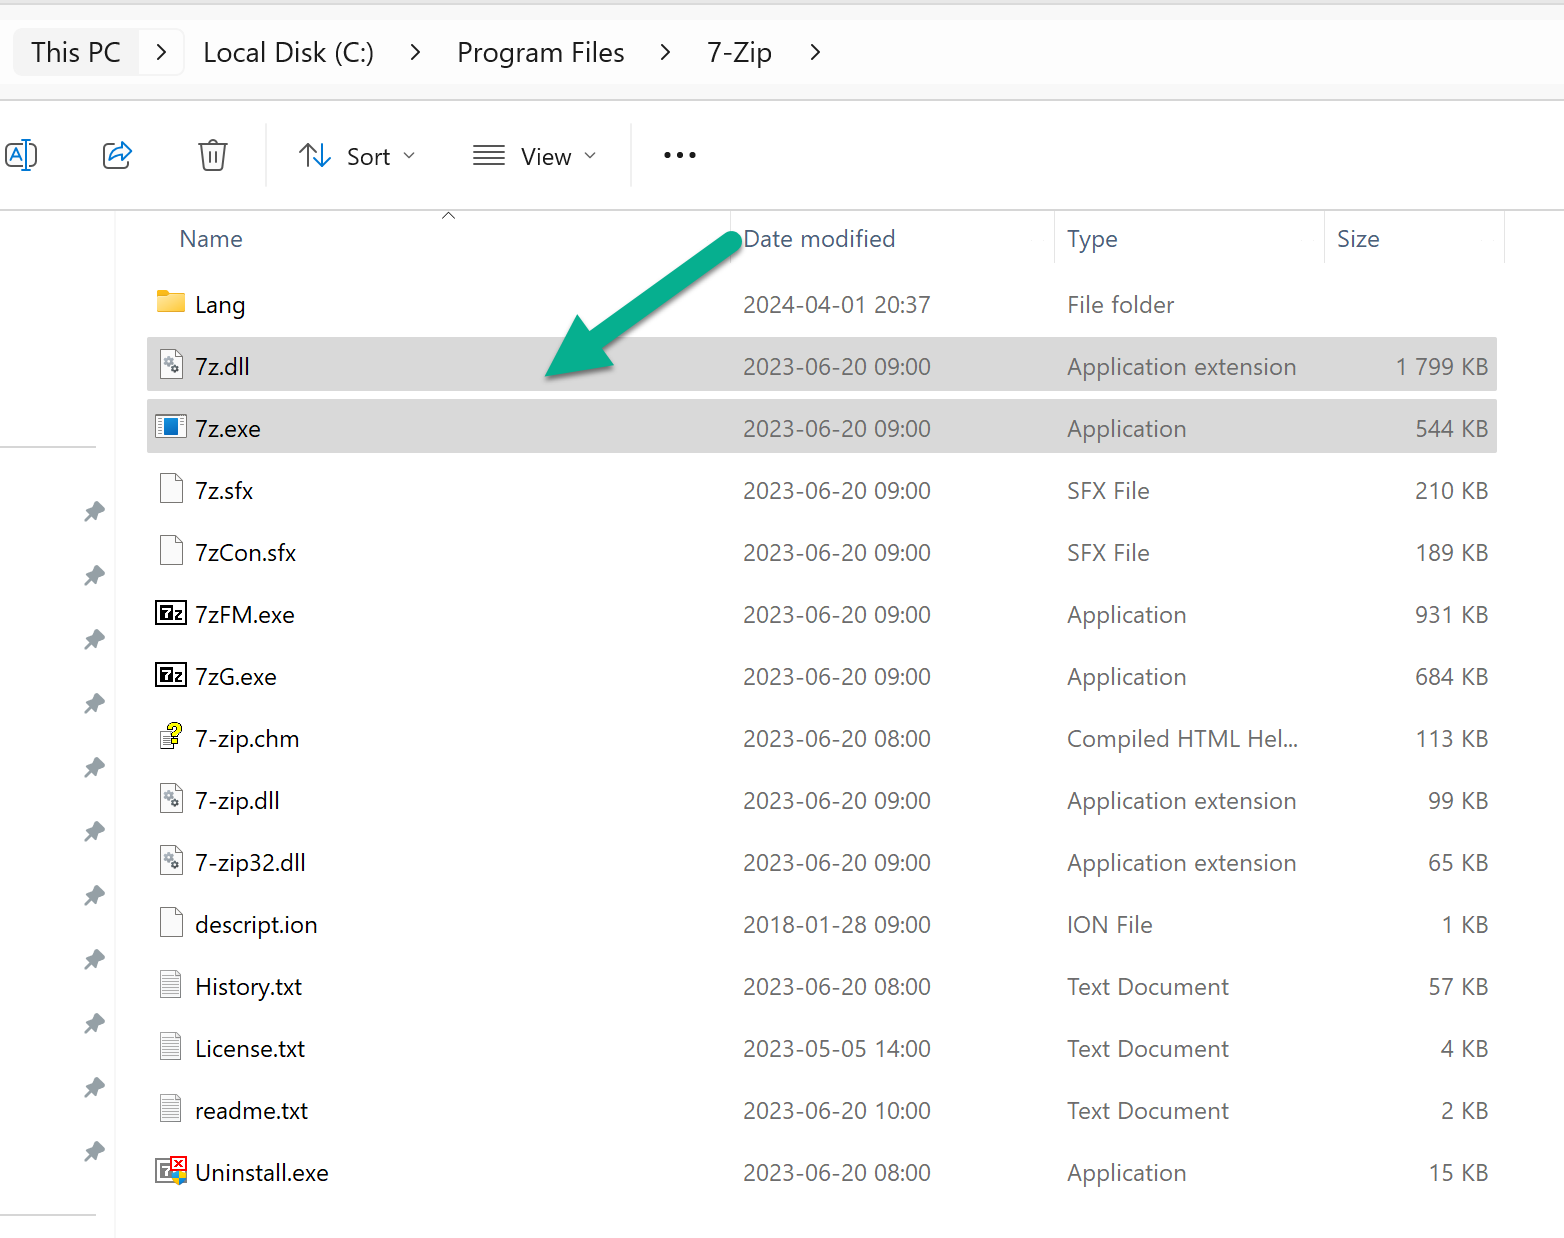Click the Rename toolbar icon
This screenshot has width=1564, height=1238.
coord(21,156)
